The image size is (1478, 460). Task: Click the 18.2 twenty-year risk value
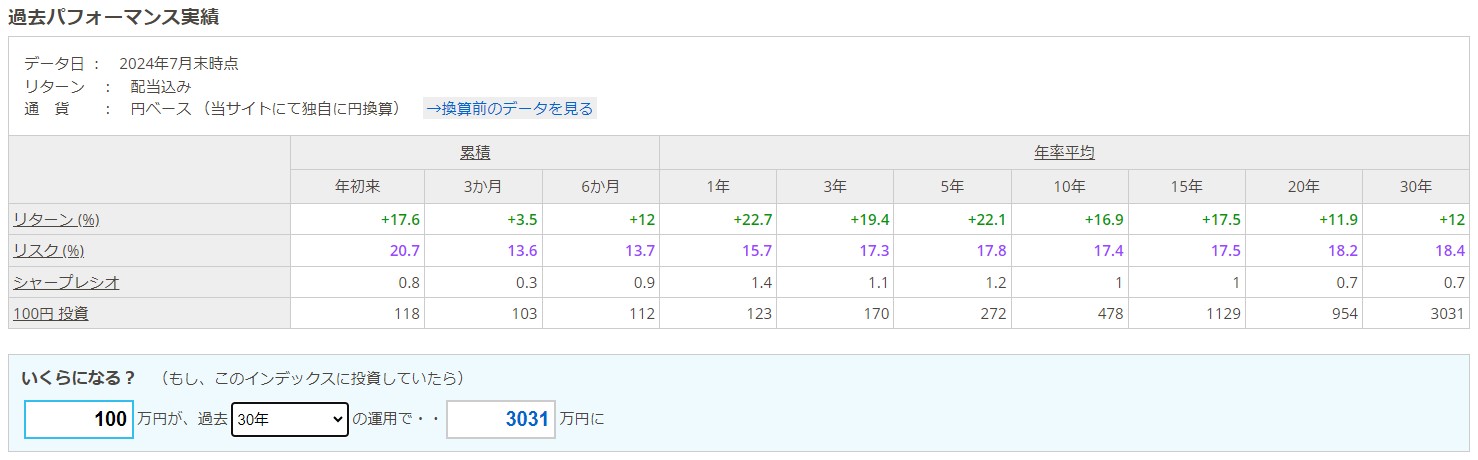[1343, 251]
